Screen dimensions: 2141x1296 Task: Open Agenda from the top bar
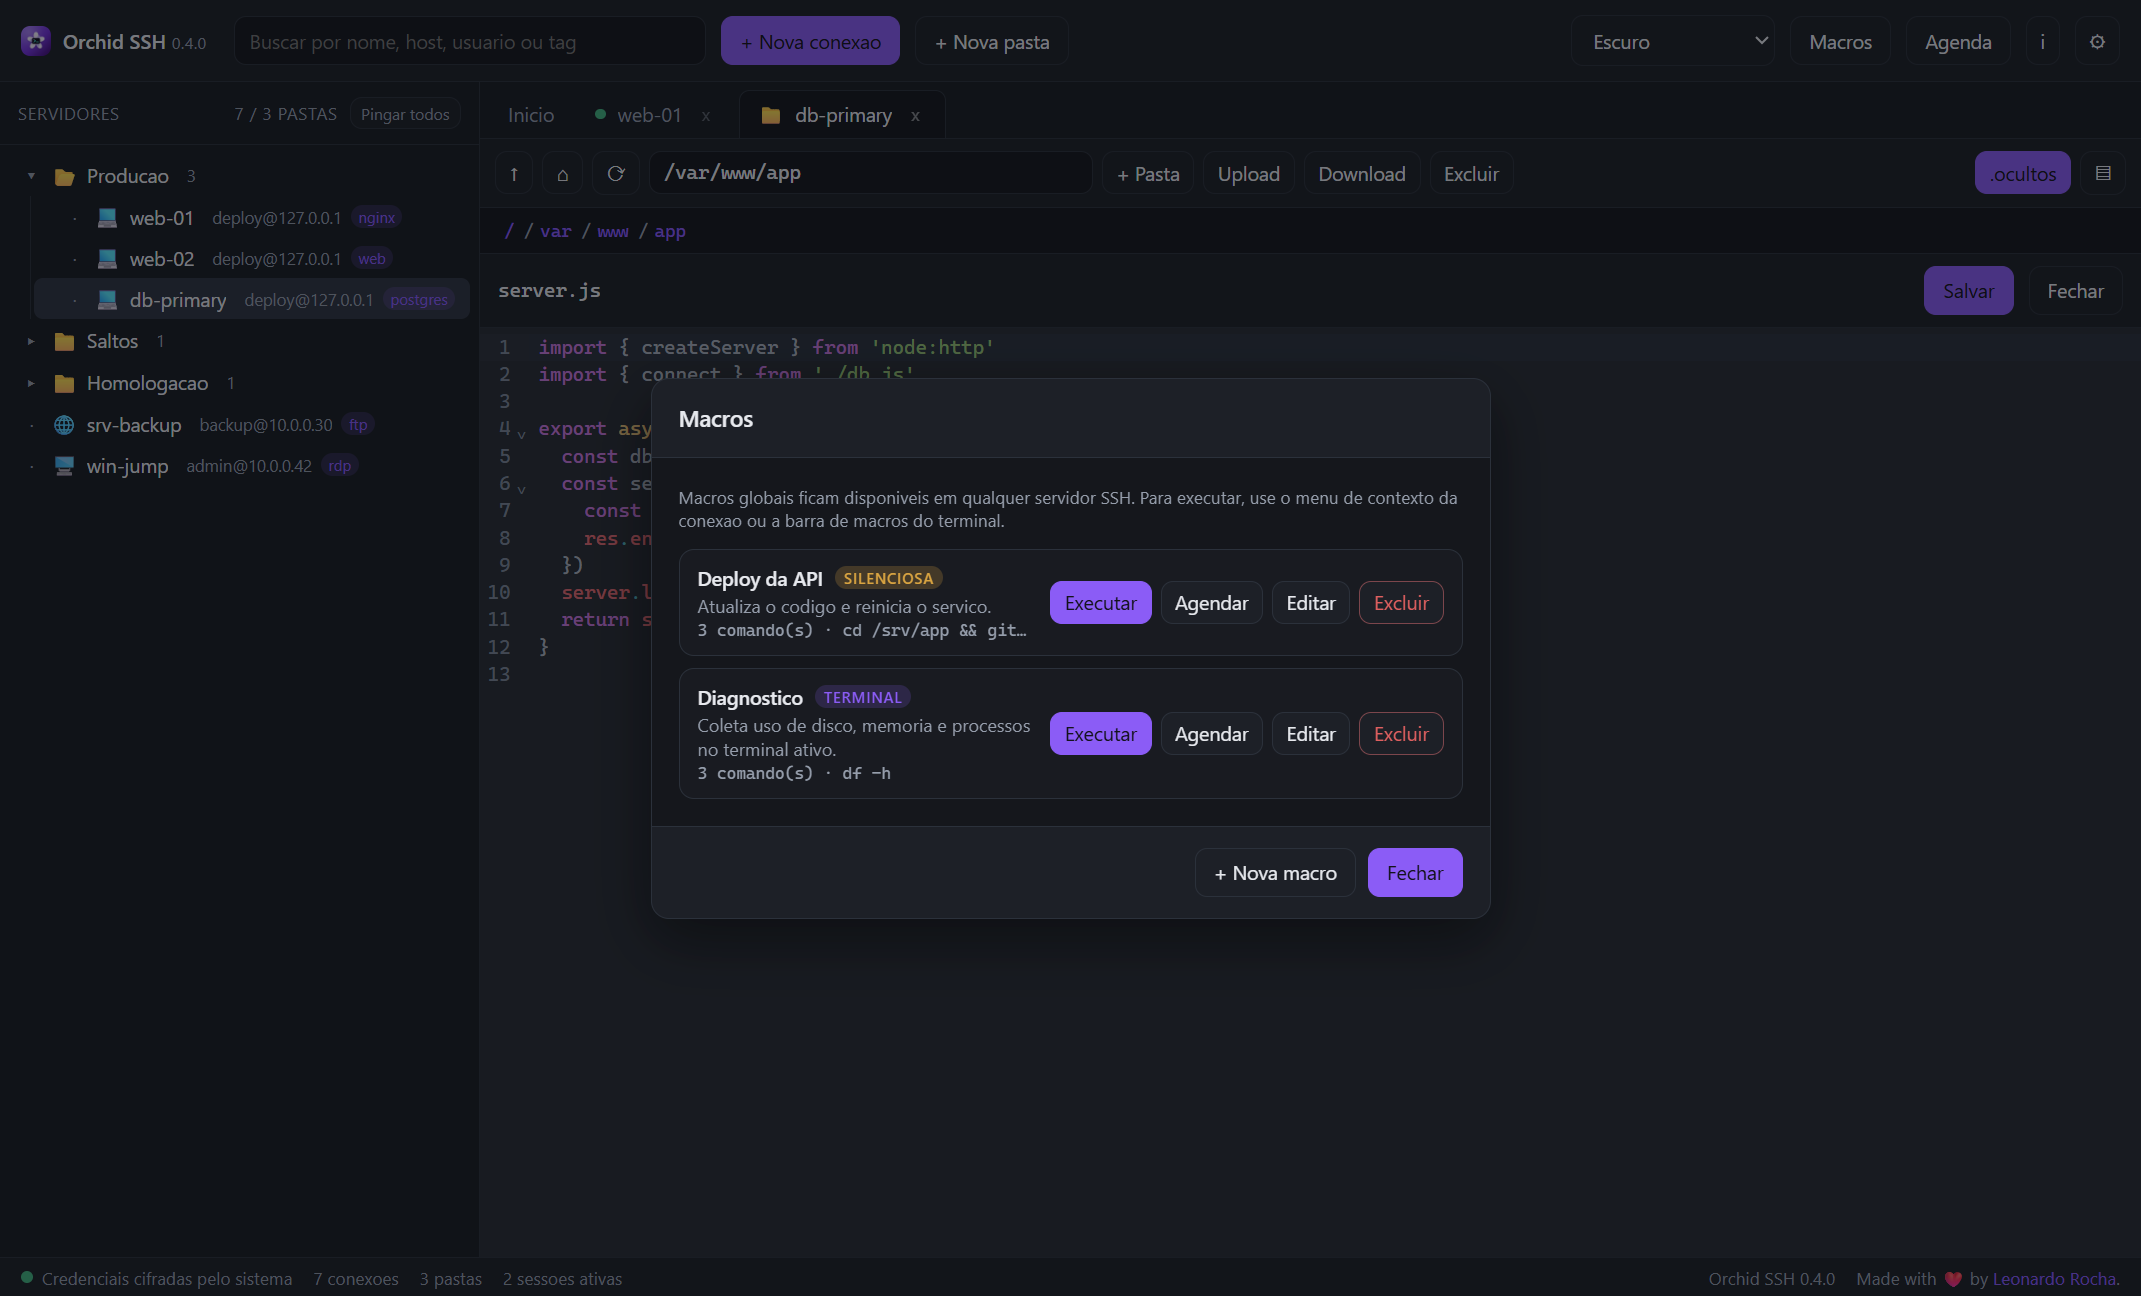click(1958, 42)
